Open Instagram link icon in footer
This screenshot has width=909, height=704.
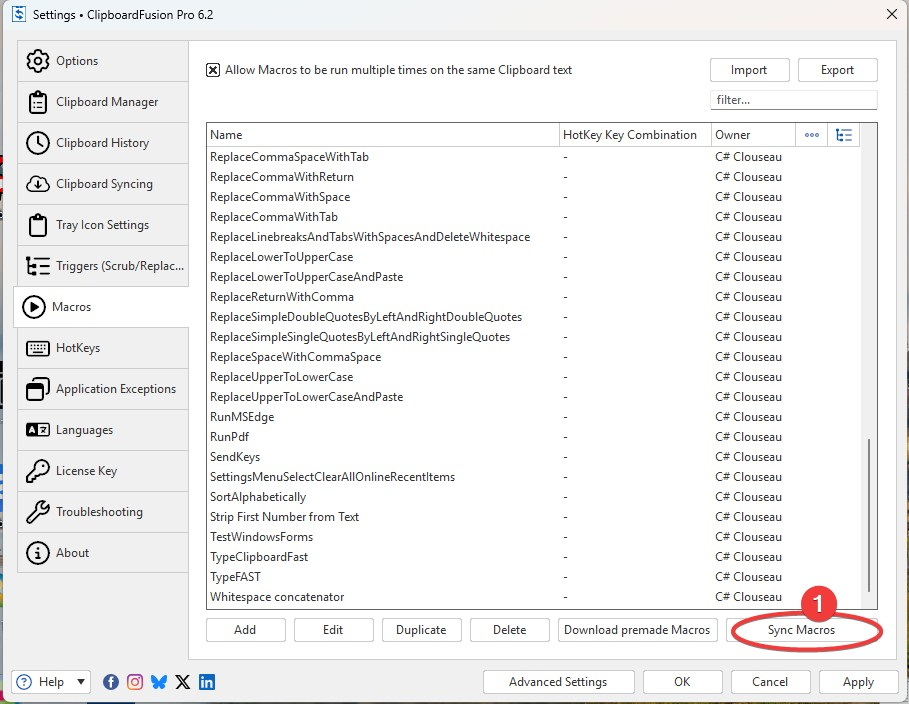tap(135, 682)
